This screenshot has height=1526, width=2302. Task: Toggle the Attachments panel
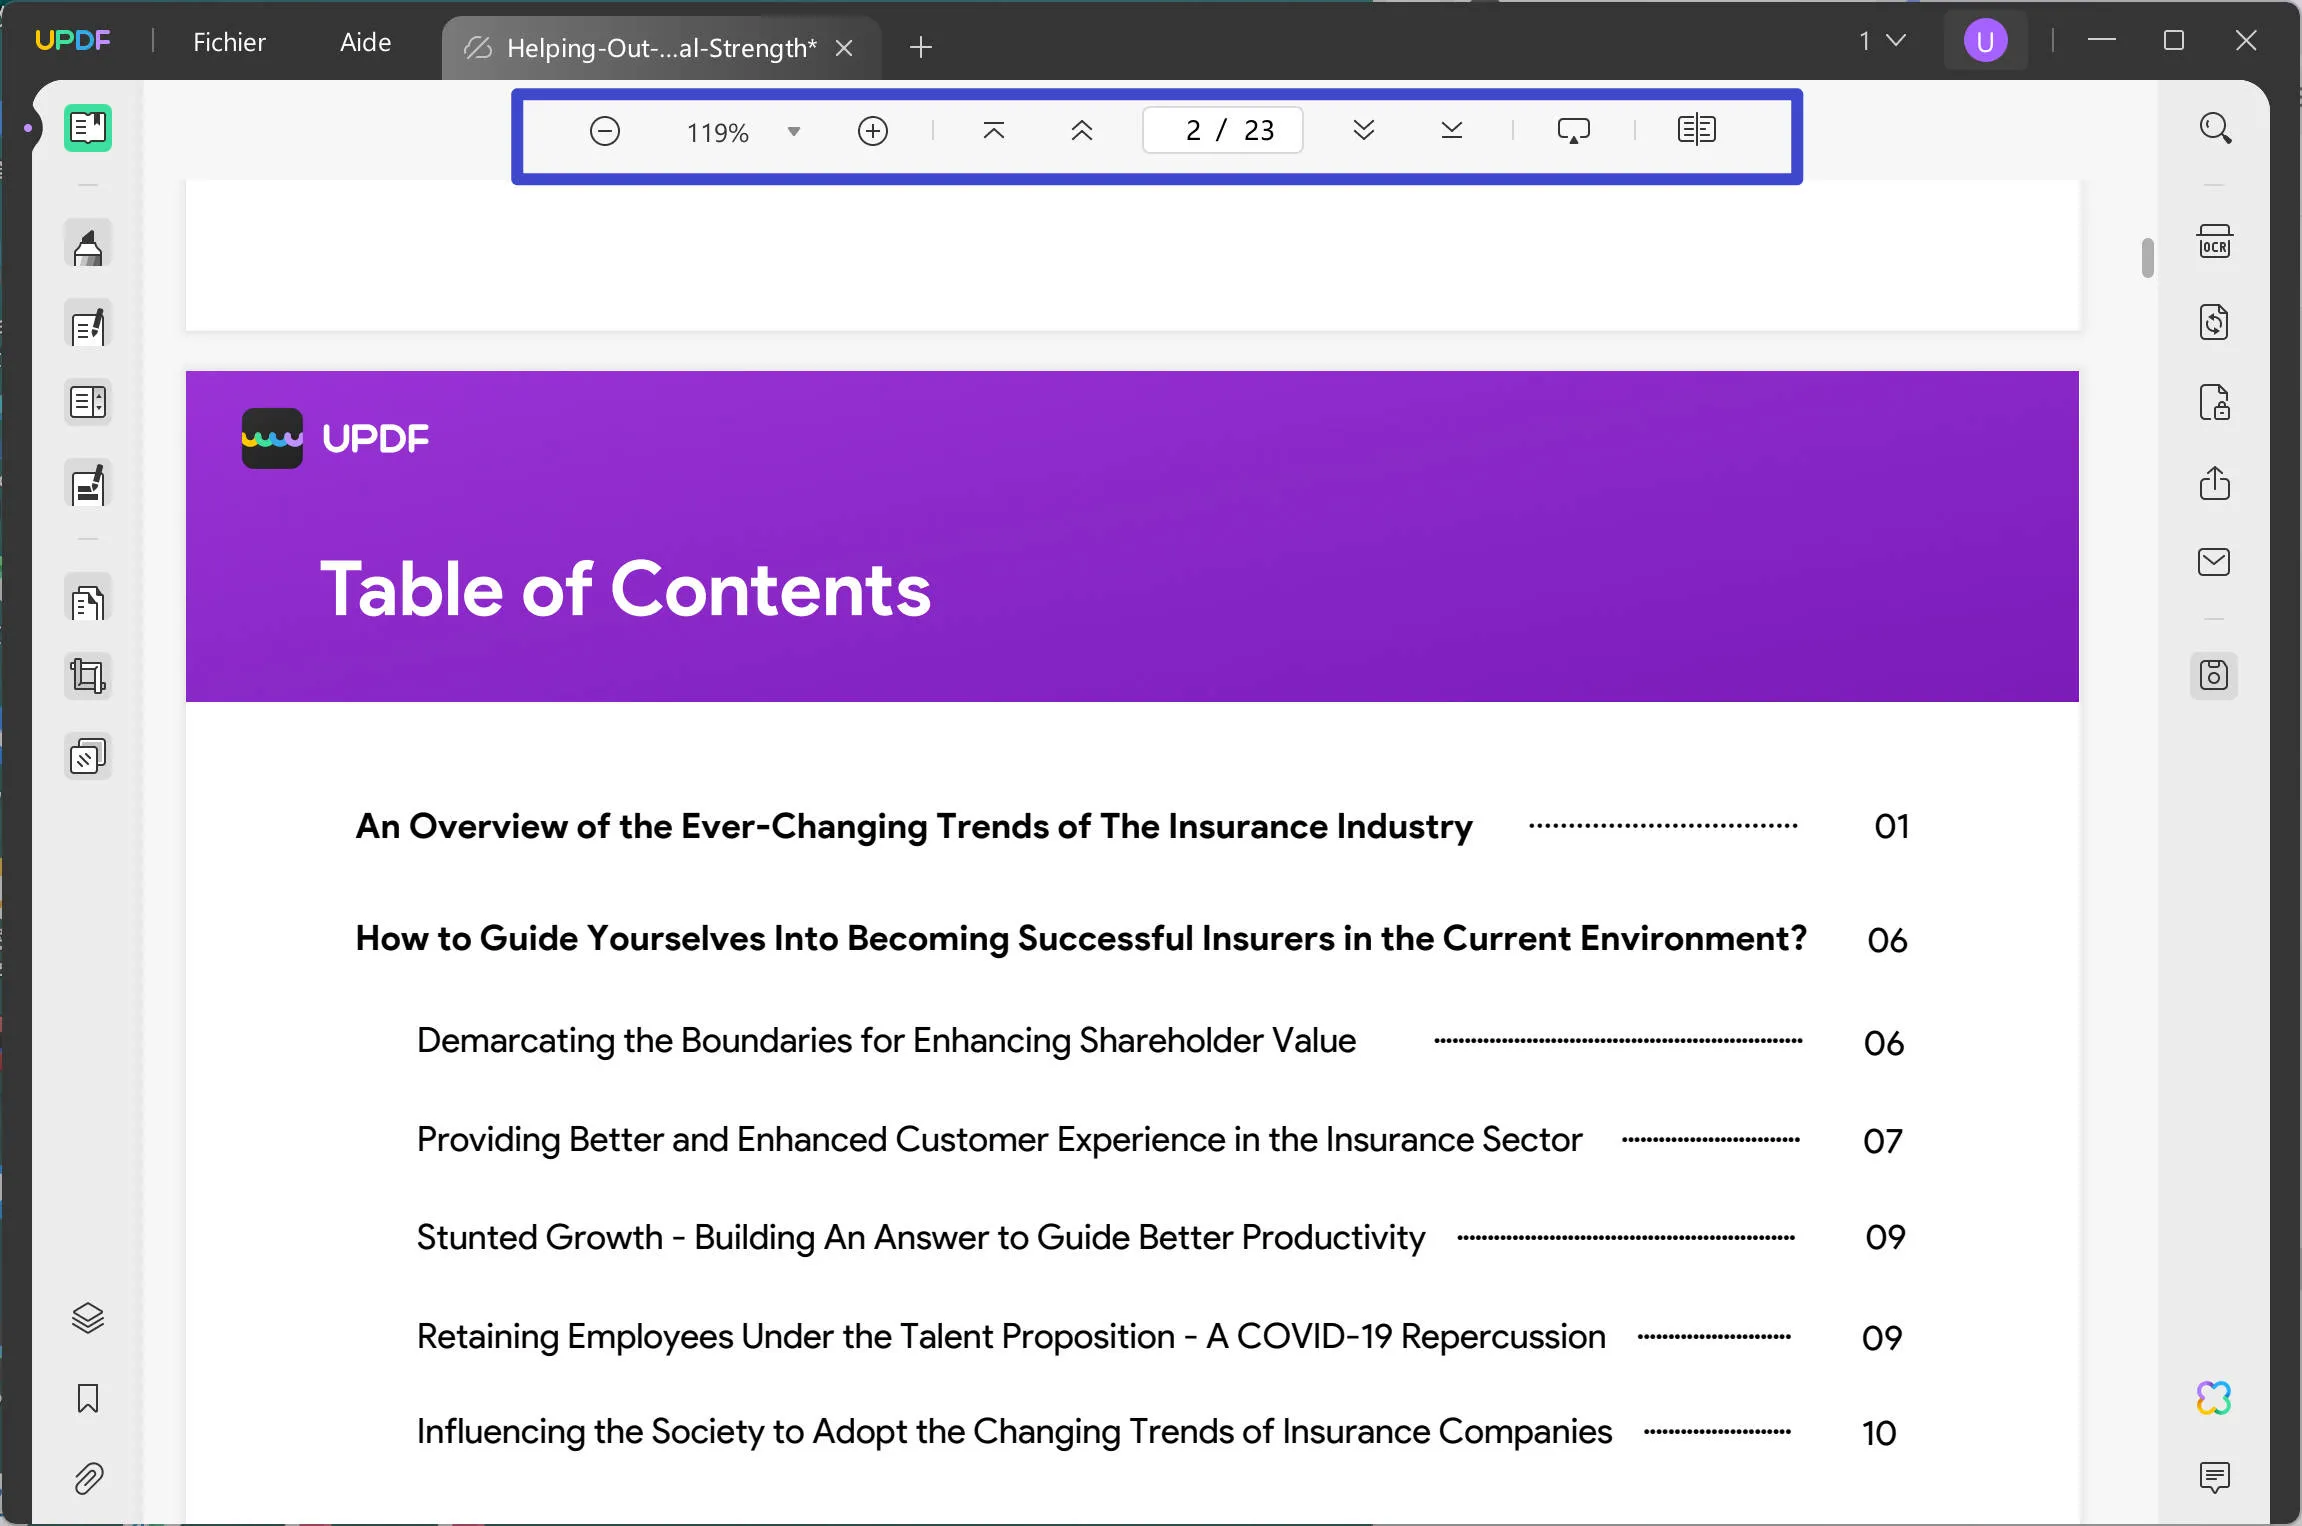88,1478
